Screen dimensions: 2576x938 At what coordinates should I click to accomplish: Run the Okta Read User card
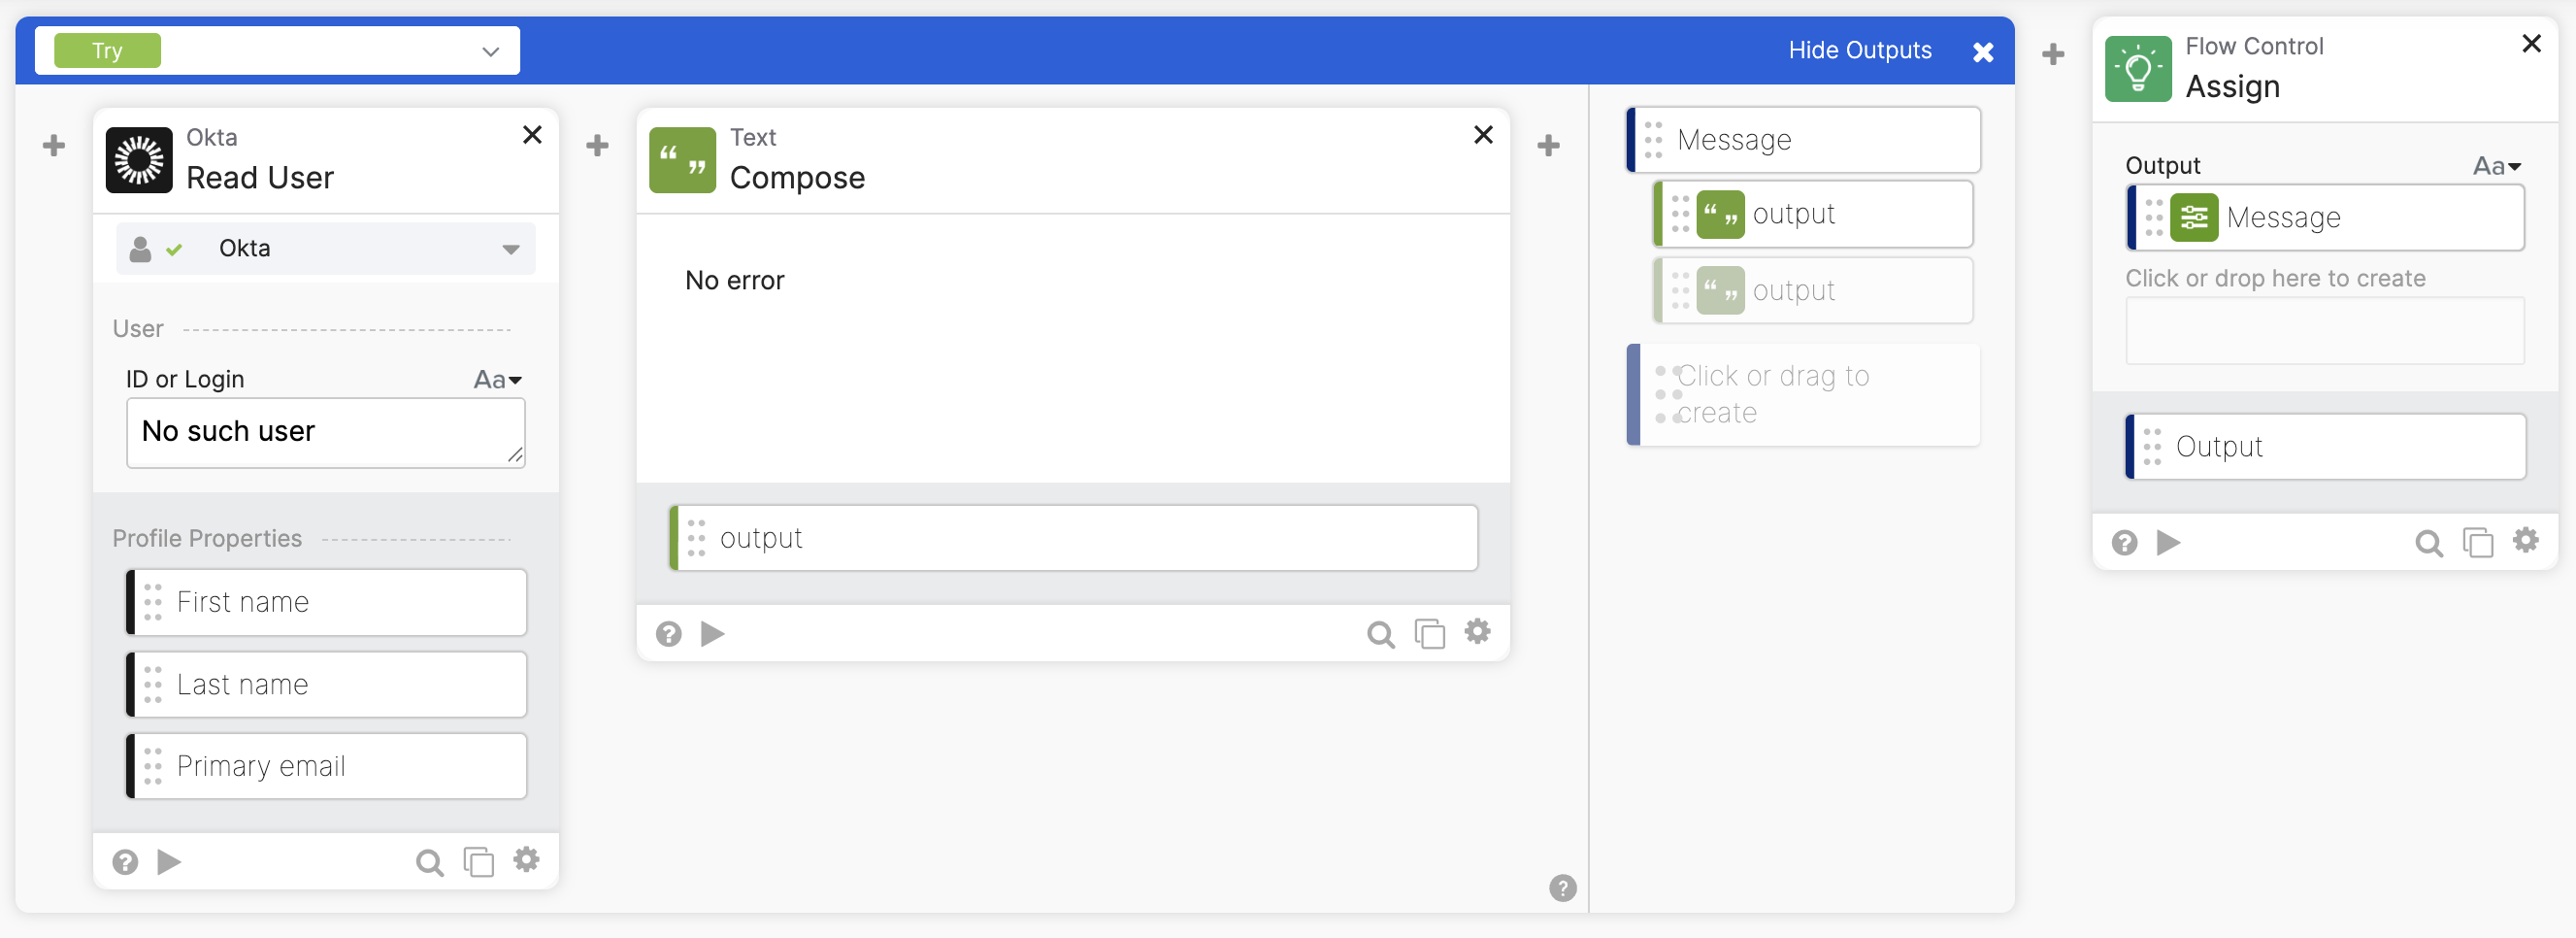click(169, 861)
